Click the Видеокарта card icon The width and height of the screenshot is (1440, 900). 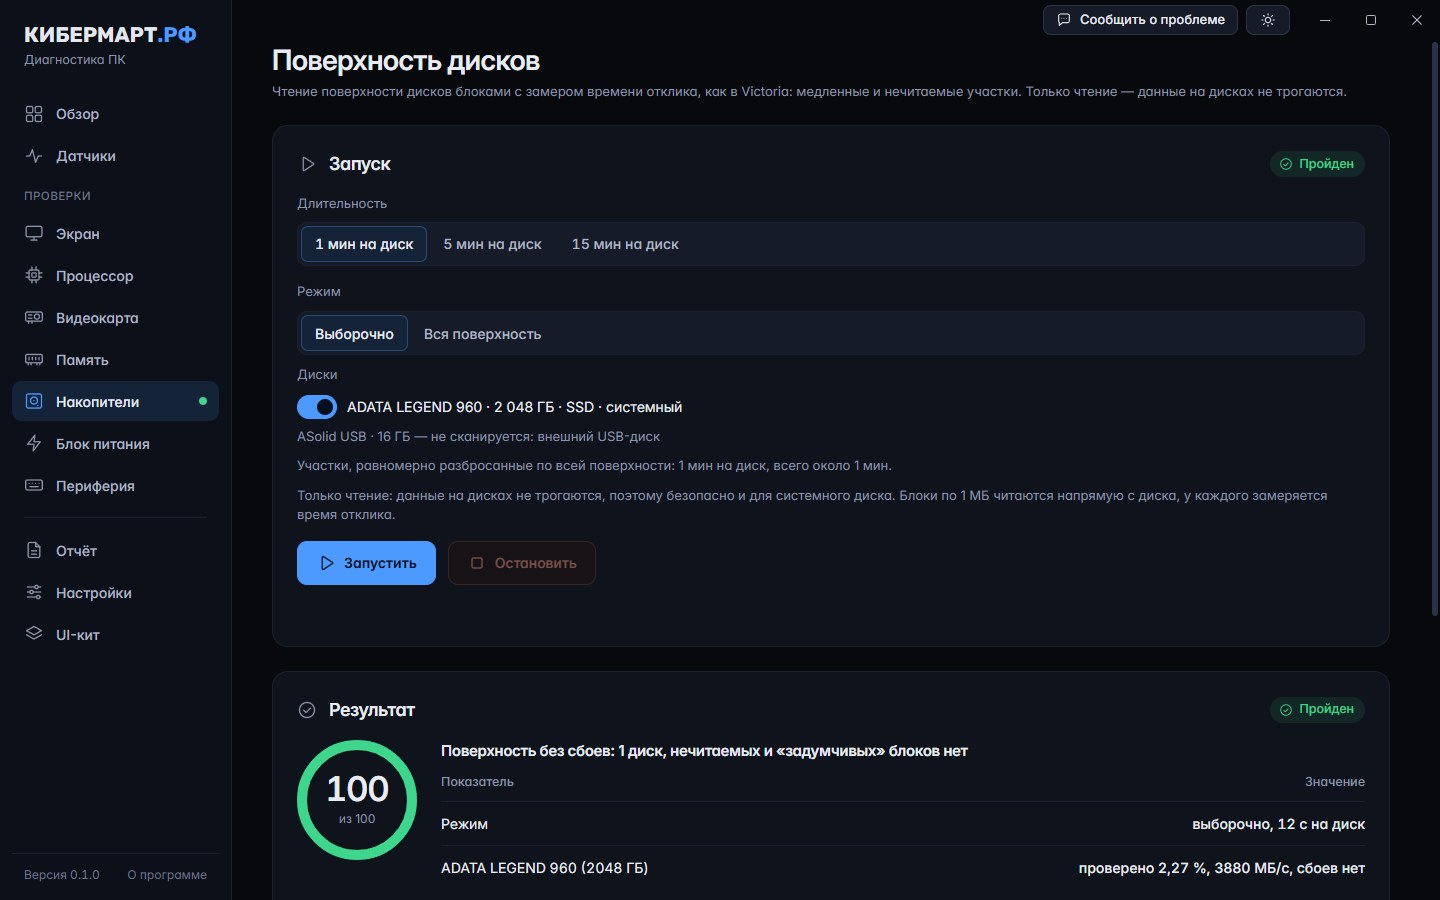coord(34,318)
